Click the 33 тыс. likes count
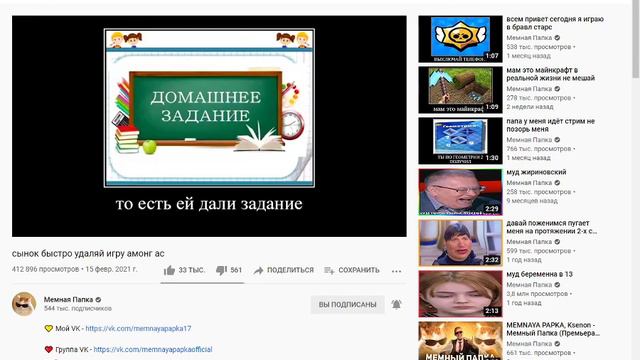The image size is (640, 360). [191, 270]
